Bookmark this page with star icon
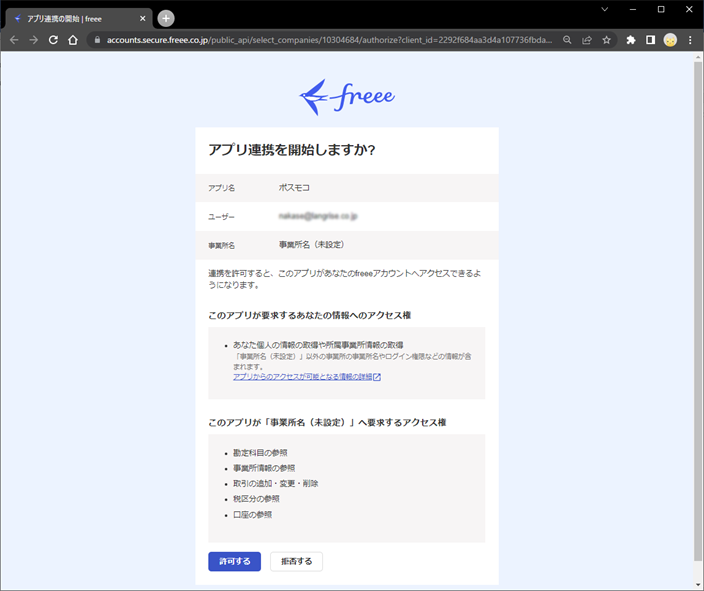The width and height of the screenshot is (704, 591). tap(607, 40)
